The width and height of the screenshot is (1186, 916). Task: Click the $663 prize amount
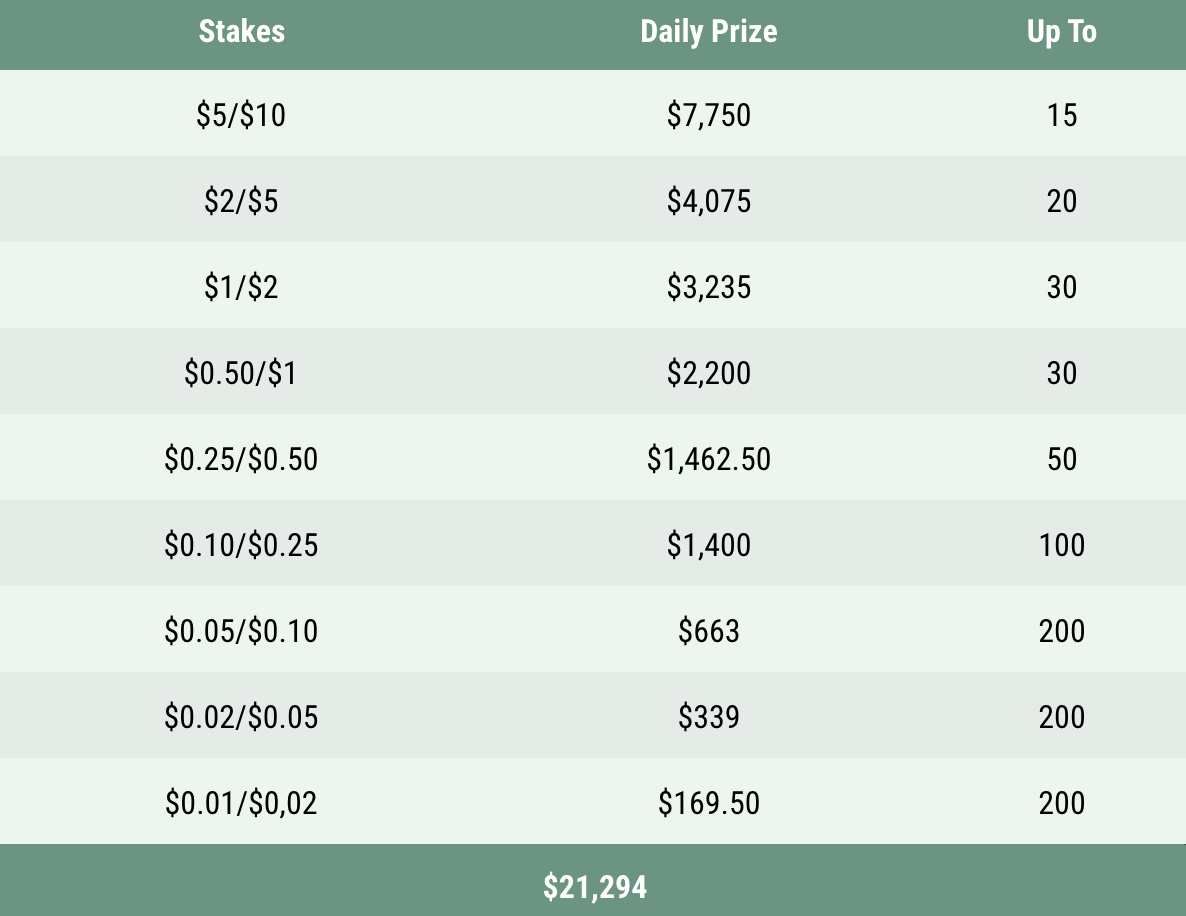coord(708,632)
